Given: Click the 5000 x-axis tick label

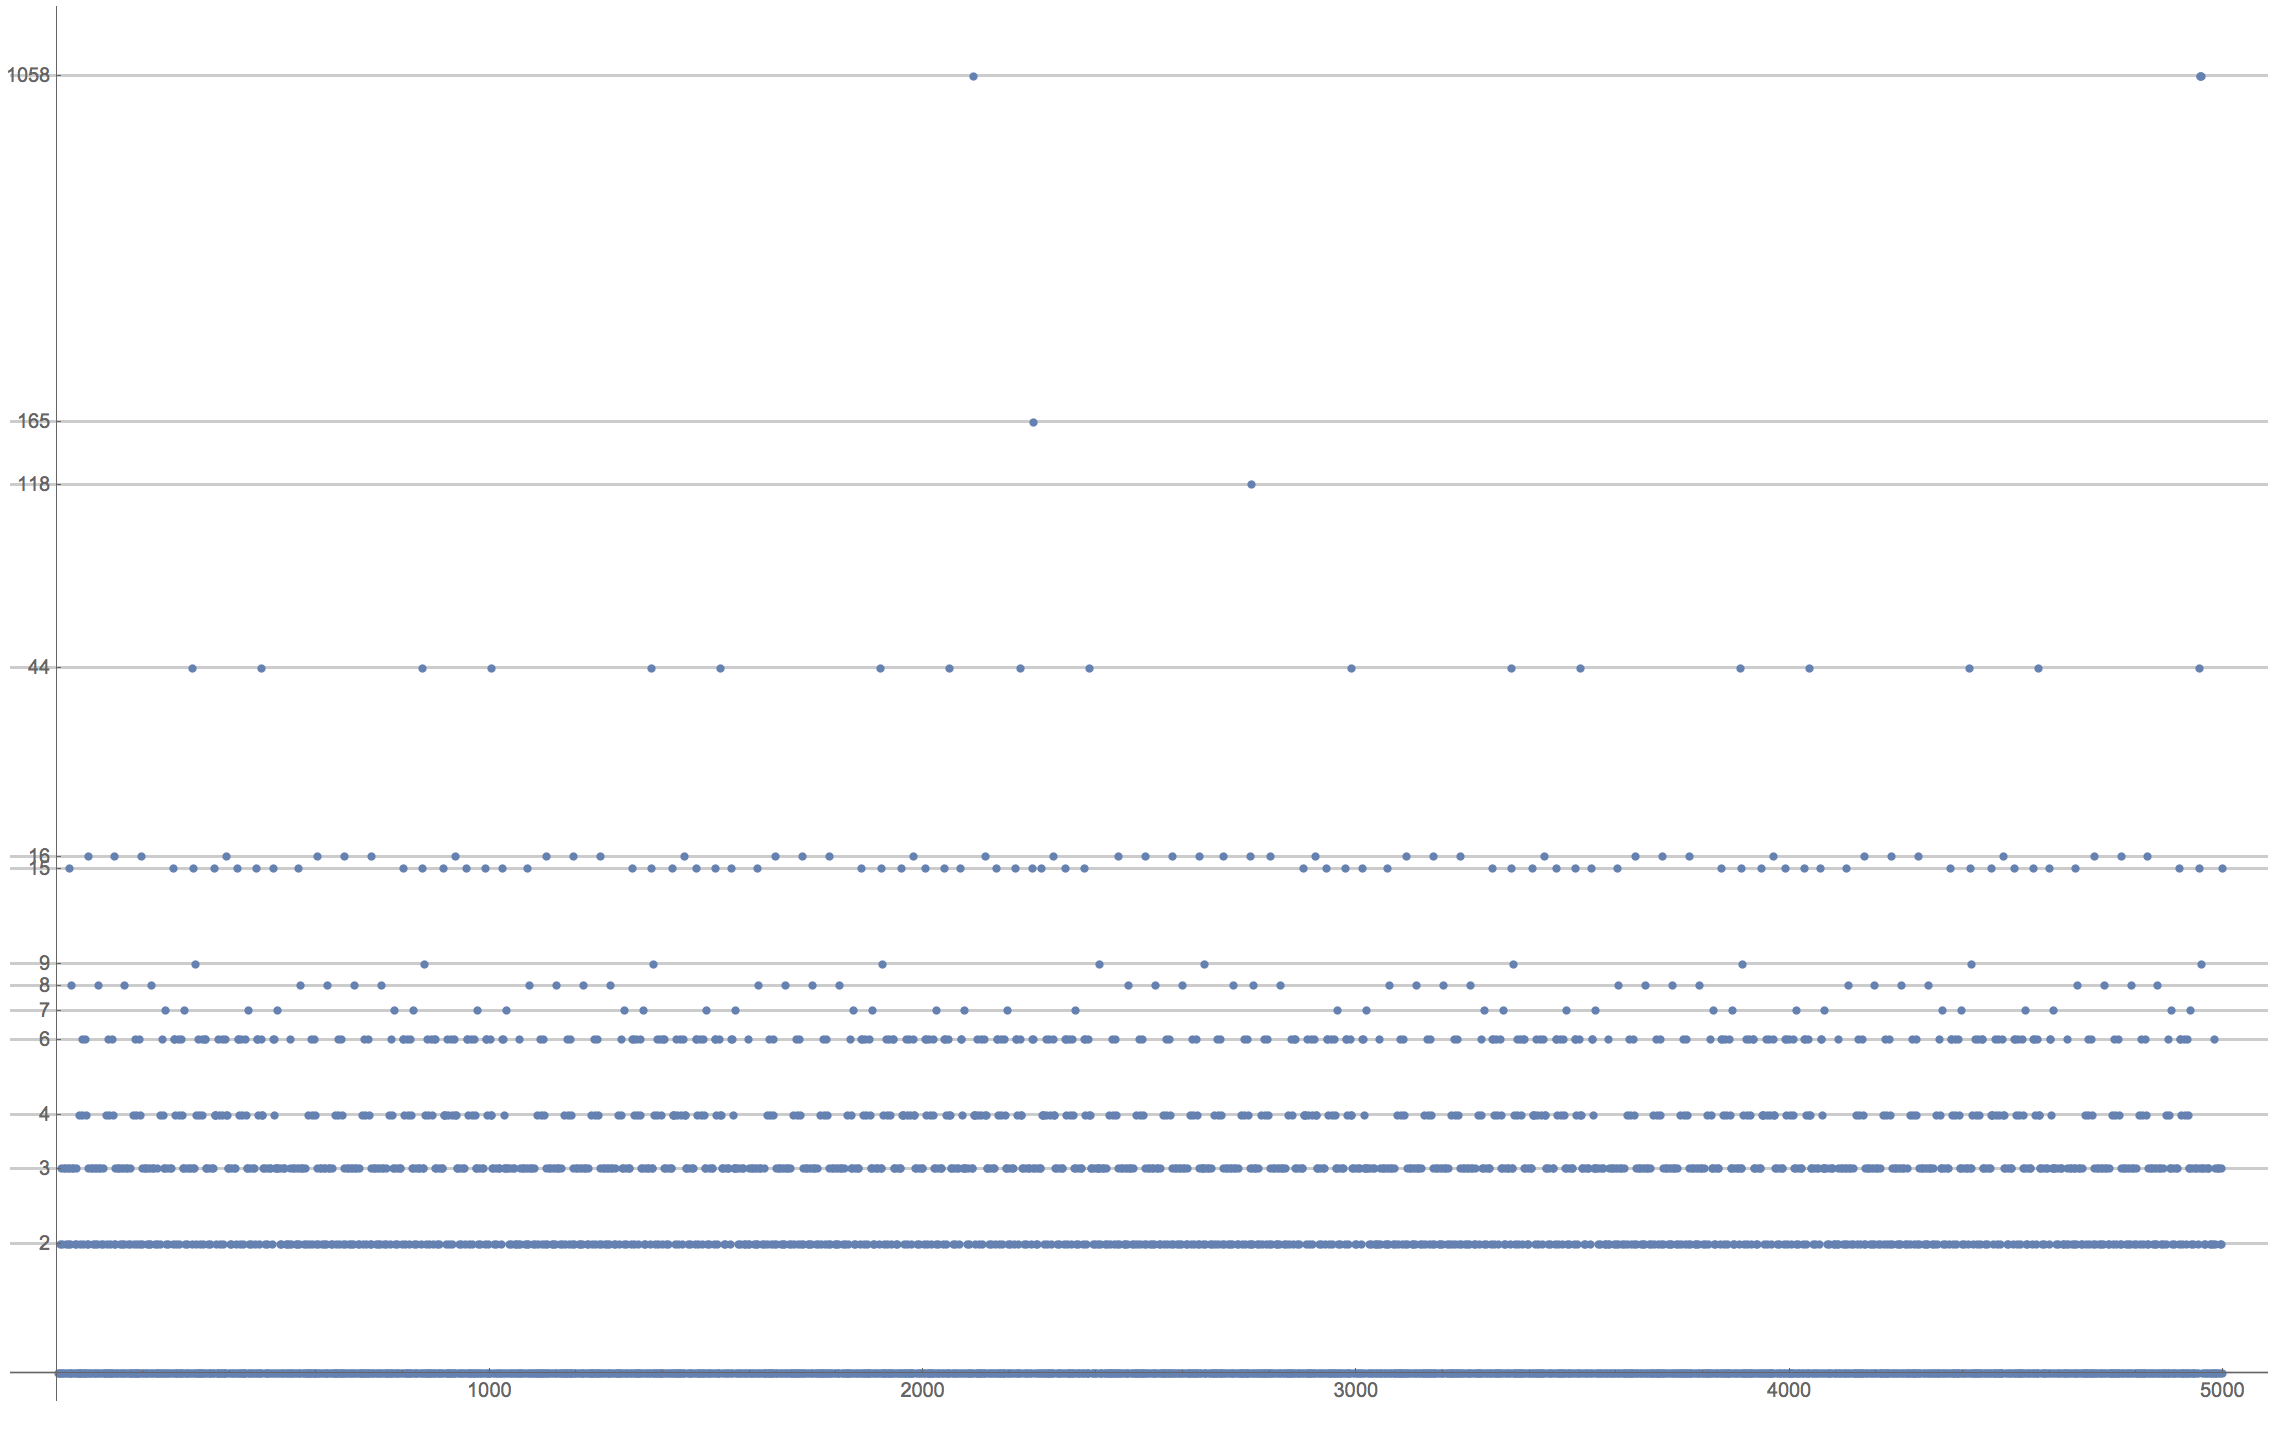Looking at the screenshot, I should point(2222,1390).
